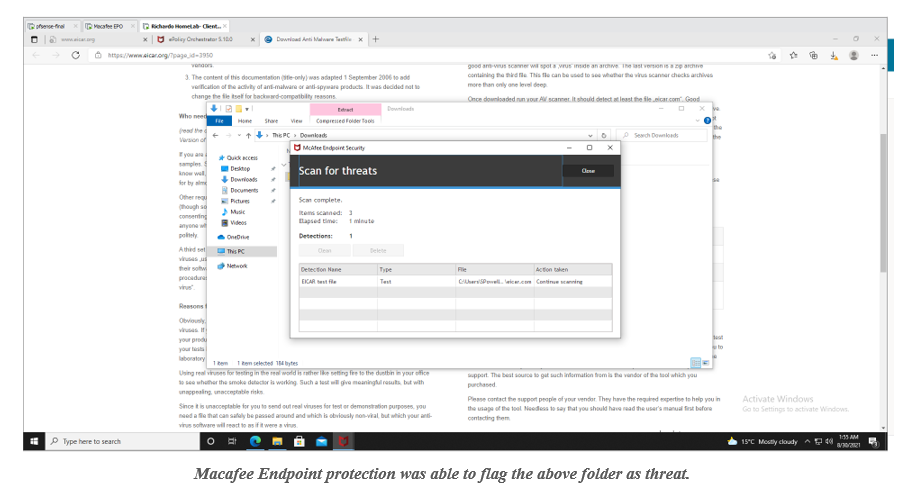The width and height of the screenshot is (903, 490).
Task: Switch Explorer to large icons view
Action: [705, 363]
